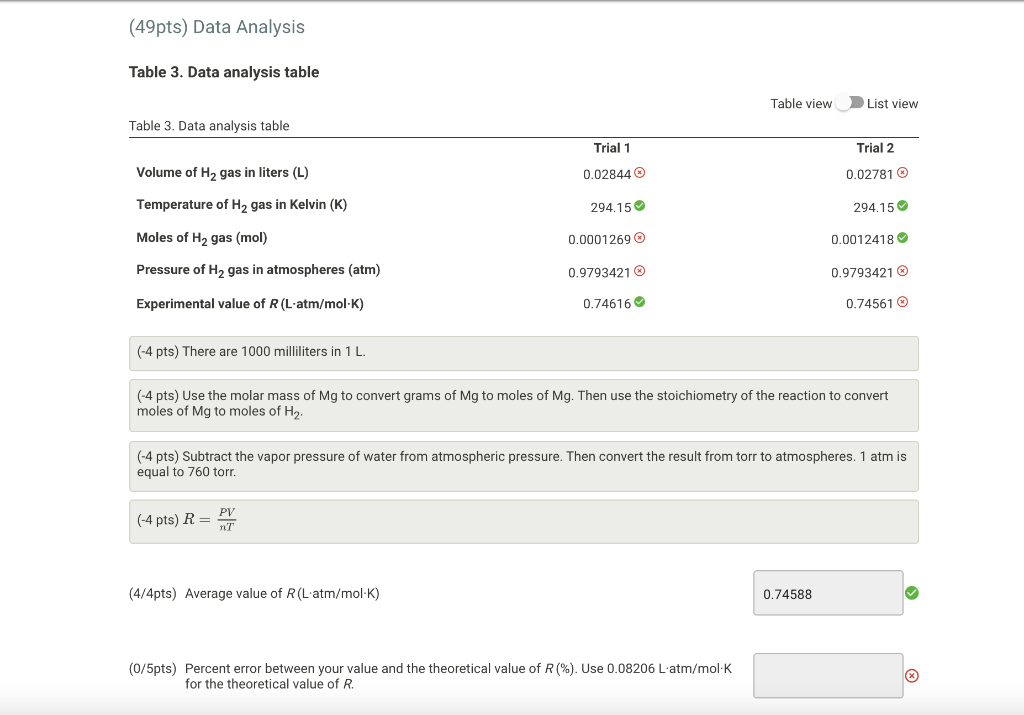Viewport: 1024px width, 715px height.
Task: Click the green checkmark beside Trial 2 temperature
Action: click(903, 205)
